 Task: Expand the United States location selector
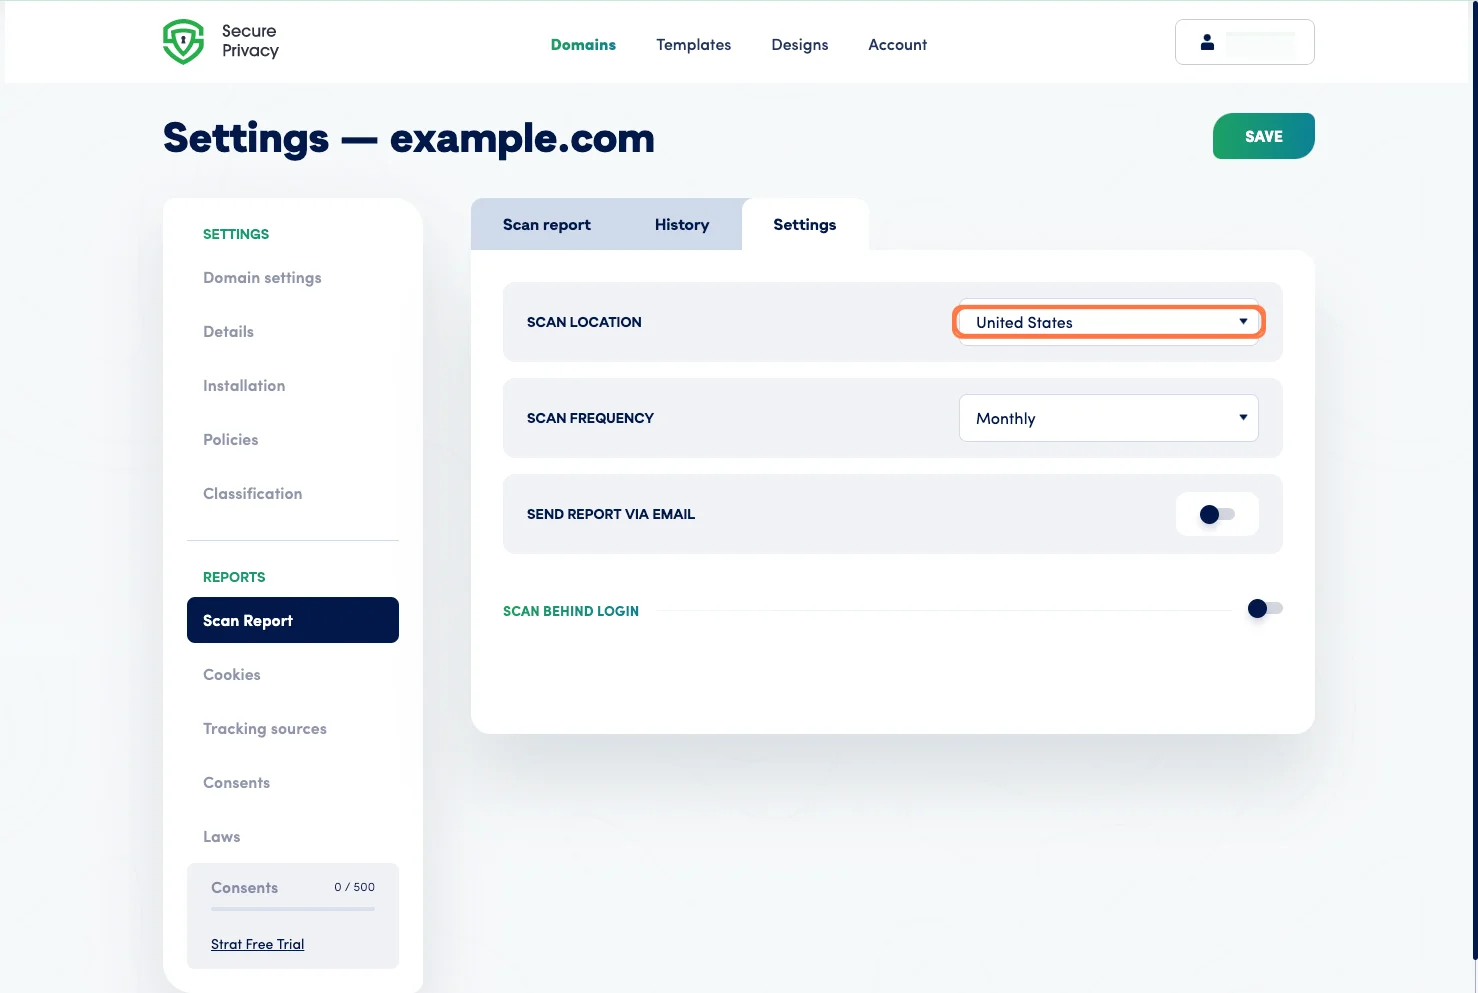point(1107,321)
